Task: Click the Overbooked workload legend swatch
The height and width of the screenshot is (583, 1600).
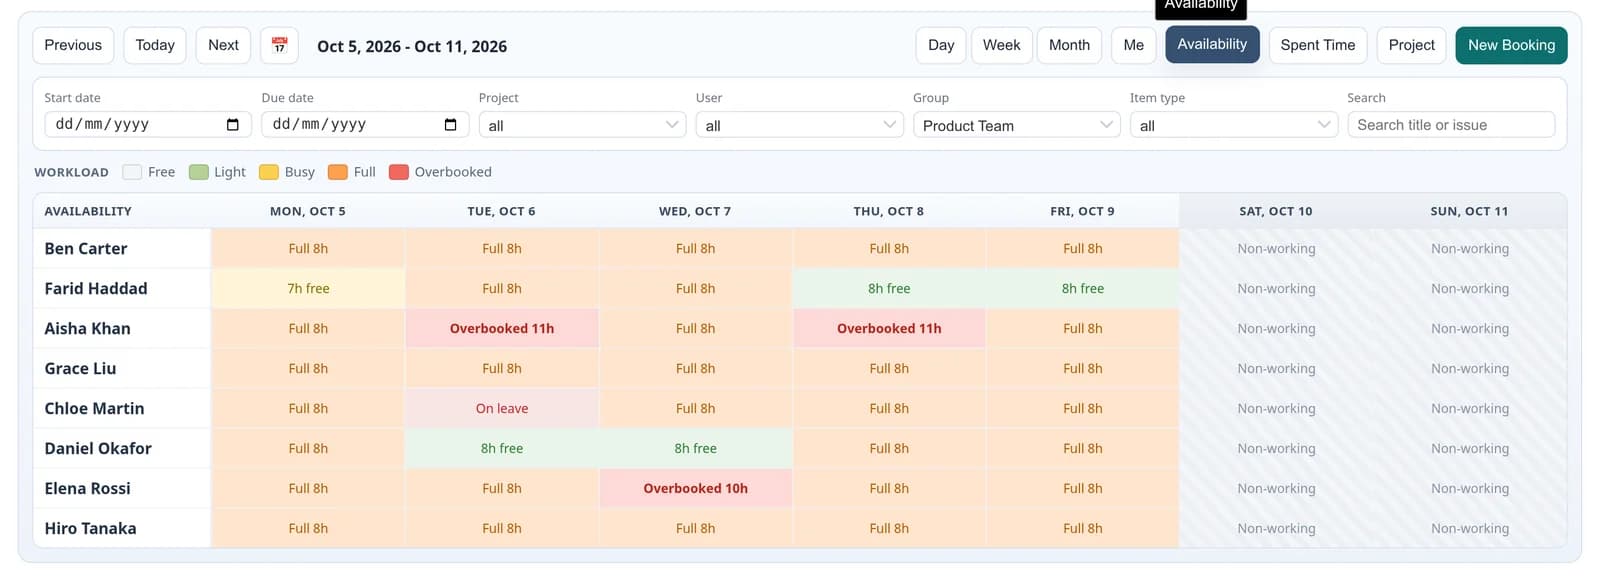Action: coord(398,172)
